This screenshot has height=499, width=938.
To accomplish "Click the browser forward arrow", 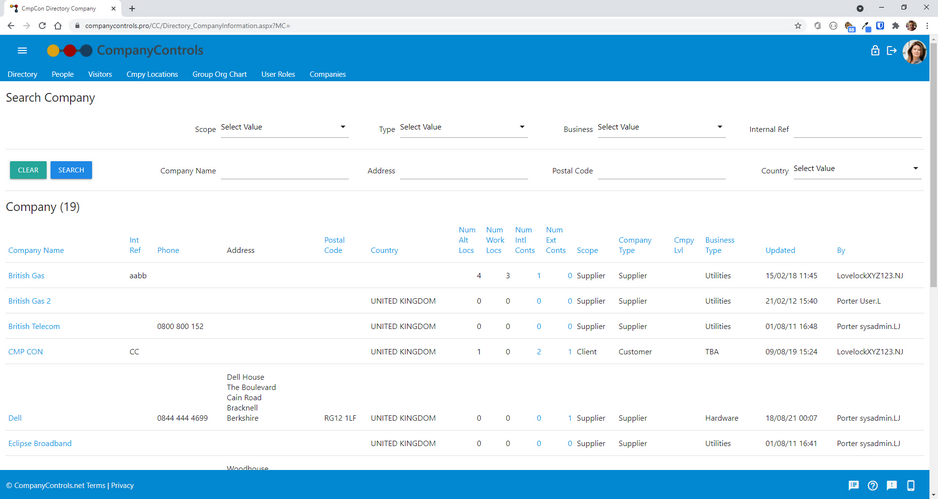I will 26,26.
